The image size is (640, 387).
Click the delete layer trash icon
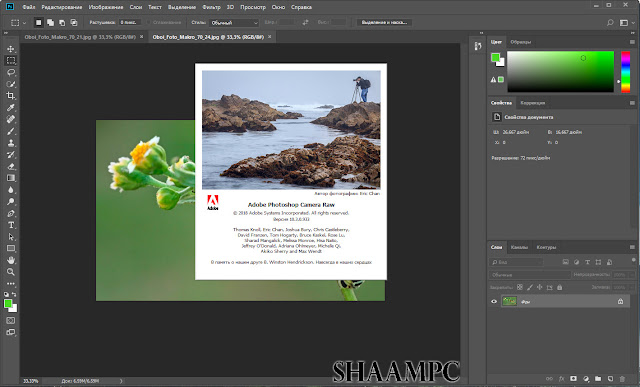point(622,379)
